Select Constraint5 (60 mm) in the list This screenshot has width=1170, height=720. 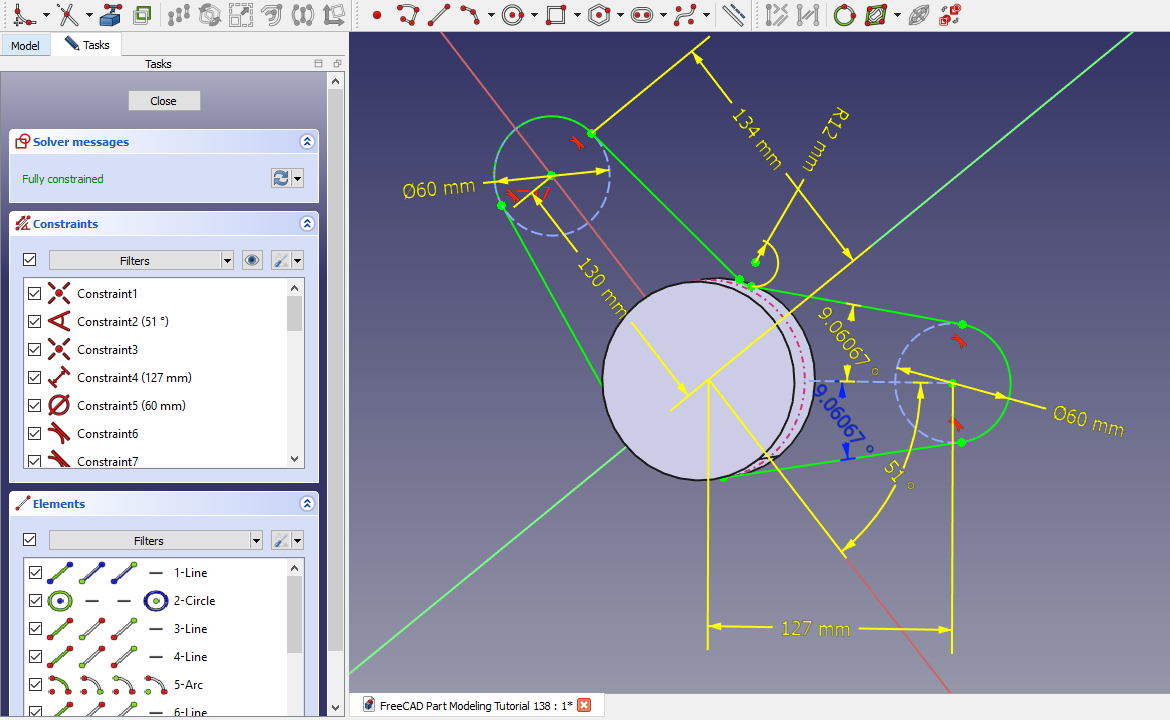click(131, 406)
